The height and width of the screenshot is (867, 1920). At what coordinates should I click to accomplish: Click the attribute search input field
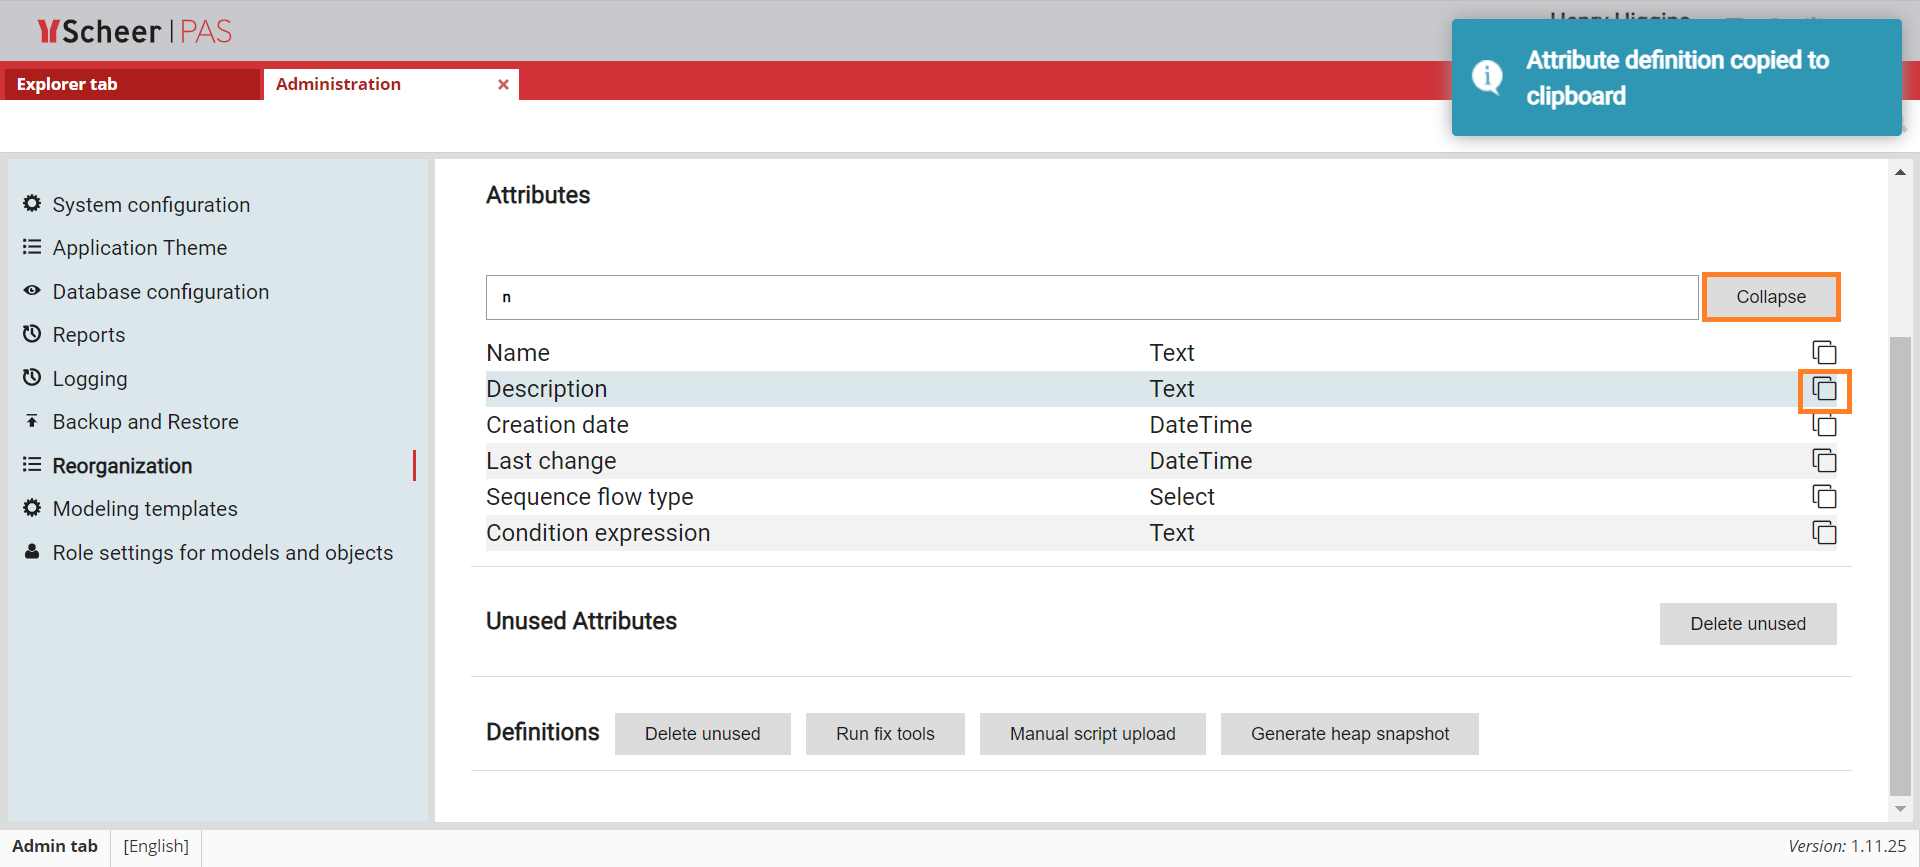click(x=1091, y=297)
